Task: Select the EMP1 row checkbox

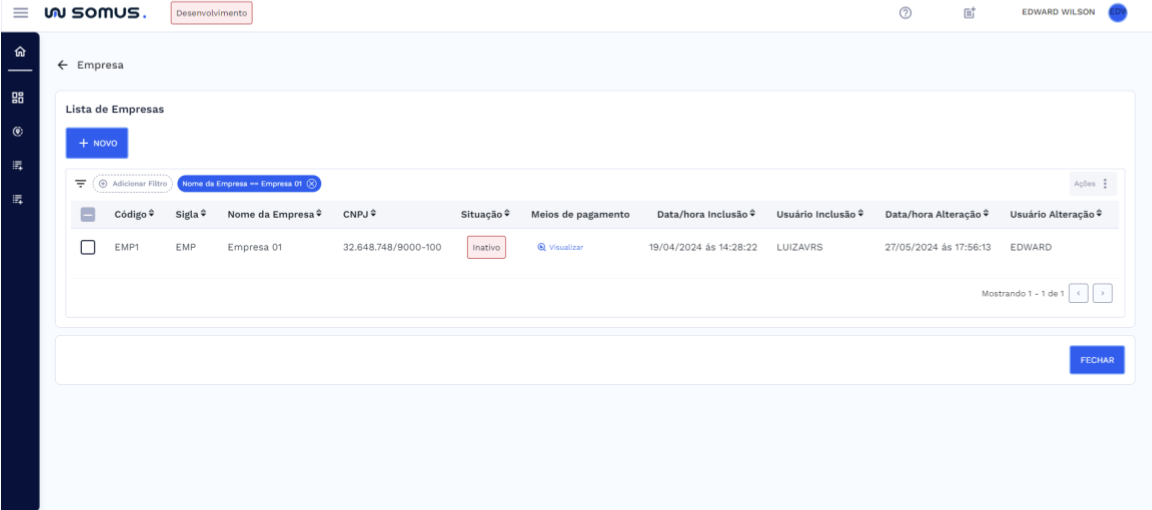Action: click(x=87, y=247)
